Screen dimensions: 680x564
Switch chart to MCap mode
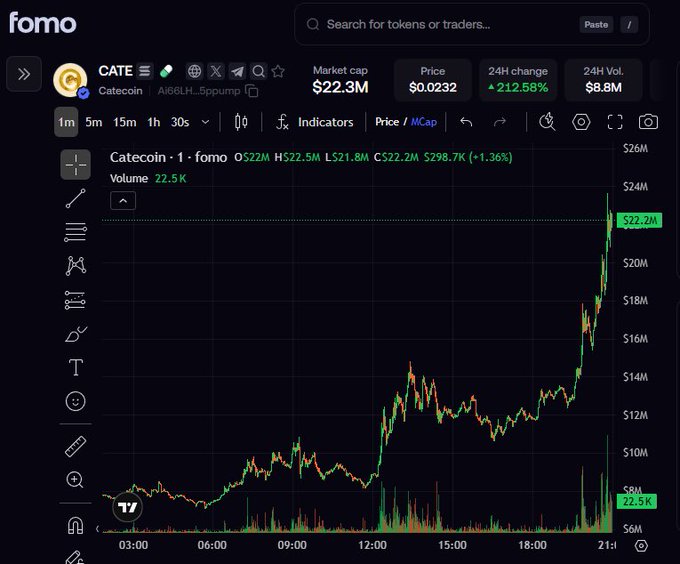click(x=424, y=122)
